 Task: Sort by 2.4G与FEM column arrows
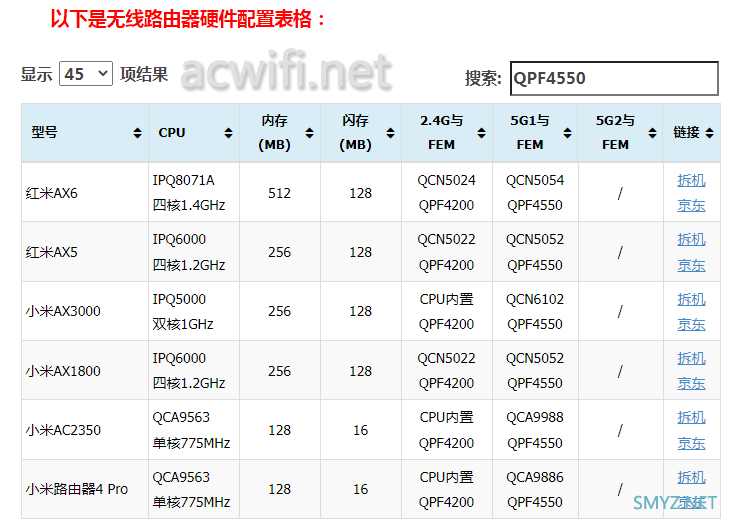click(482, 133)
